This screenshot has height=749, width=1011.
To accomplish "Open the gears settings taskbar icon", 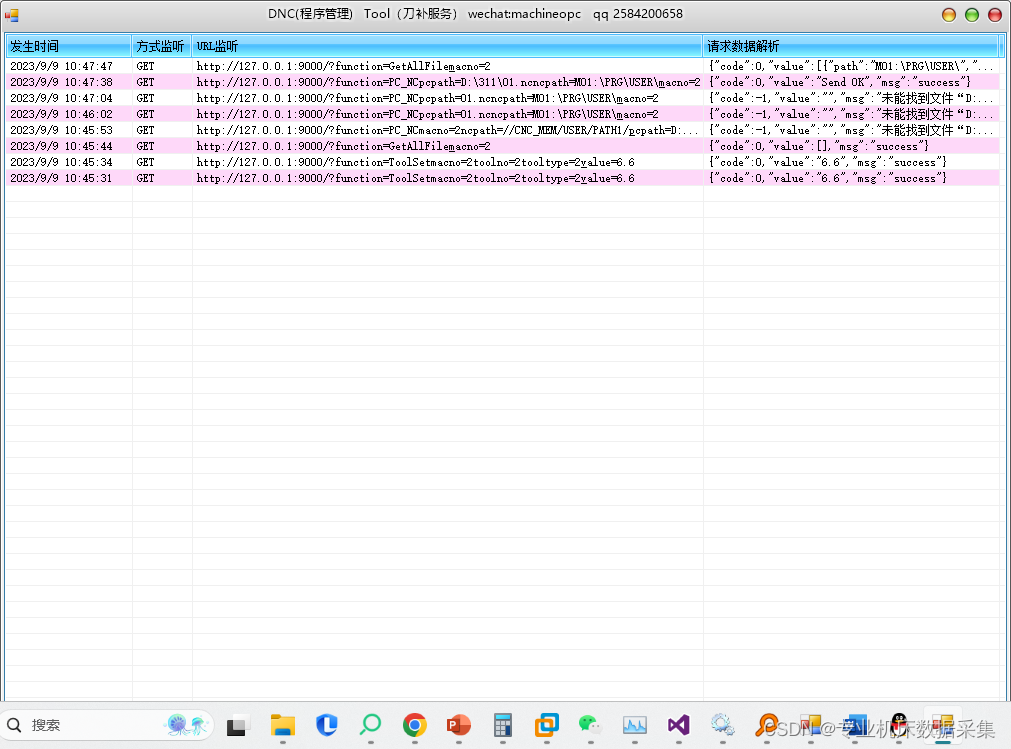I will coord(722,725).
